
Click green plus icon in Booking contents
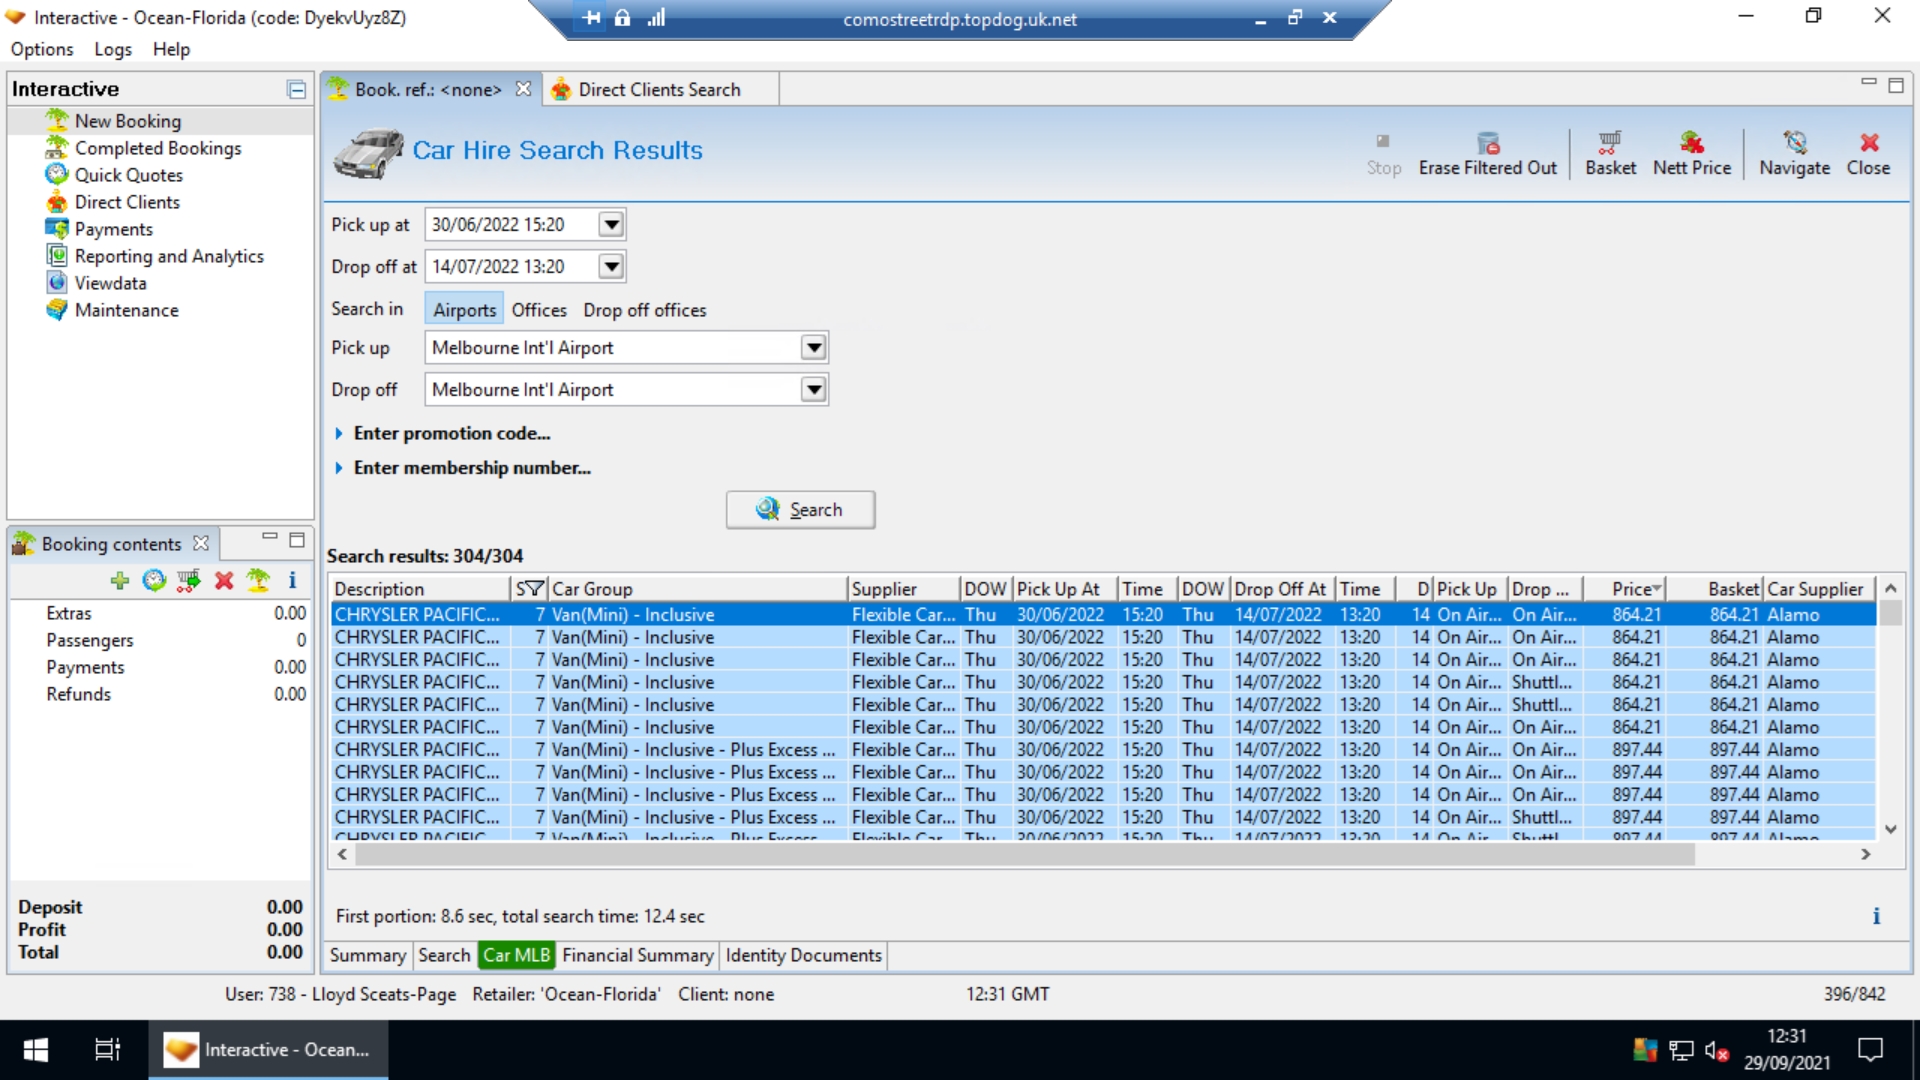pos(120,580)
